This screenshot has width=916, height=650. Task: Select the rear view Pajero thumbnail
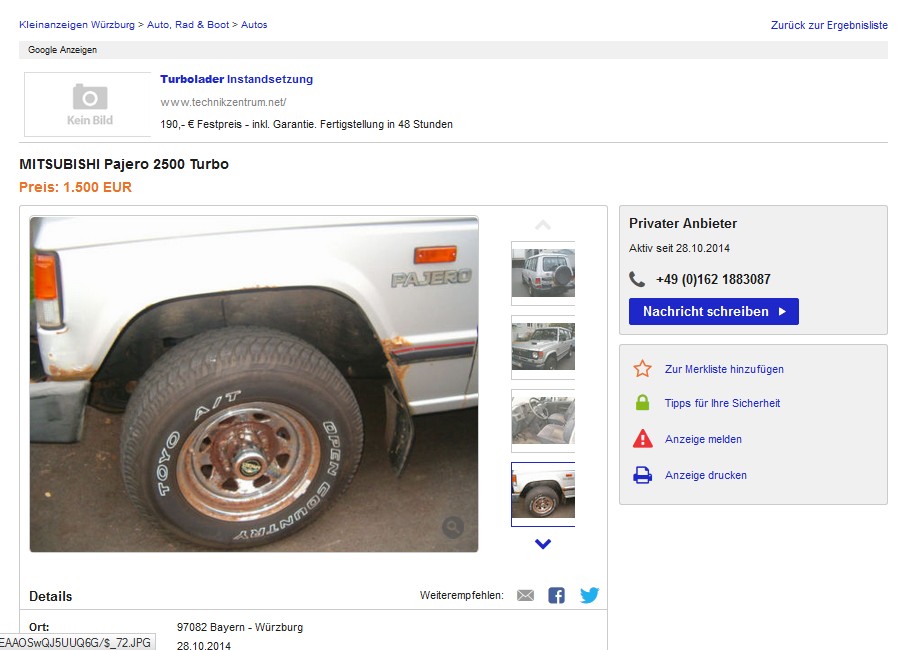click(543, 273)
